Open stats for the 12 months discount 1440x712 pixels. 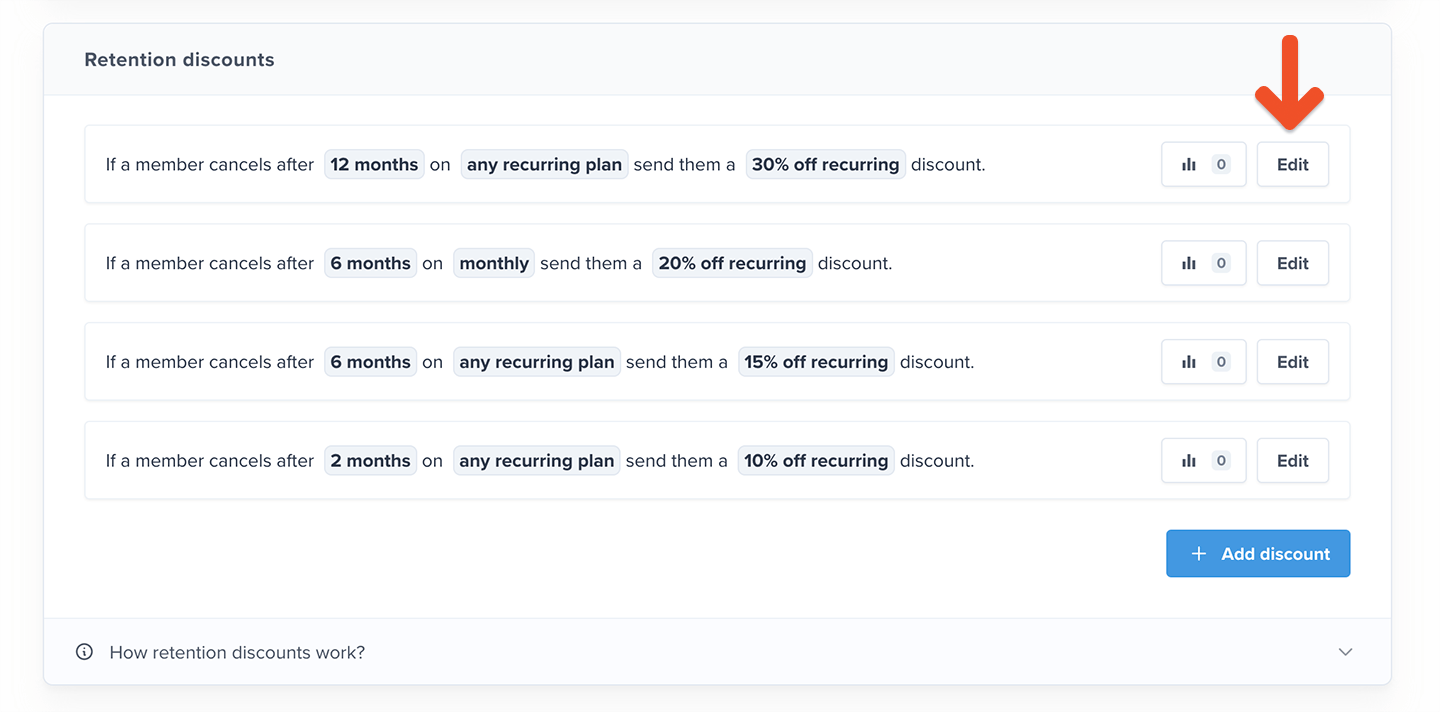1203,165
